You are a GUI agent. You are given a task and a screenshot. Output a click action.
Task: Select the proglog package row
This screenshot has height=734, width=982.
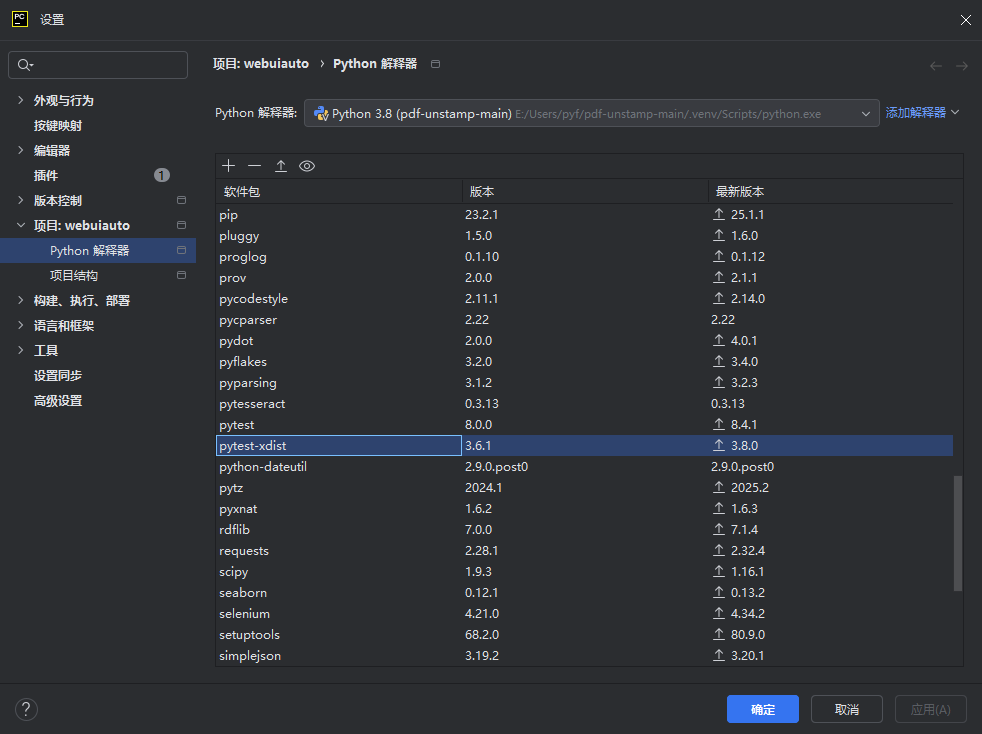point(584,257)
